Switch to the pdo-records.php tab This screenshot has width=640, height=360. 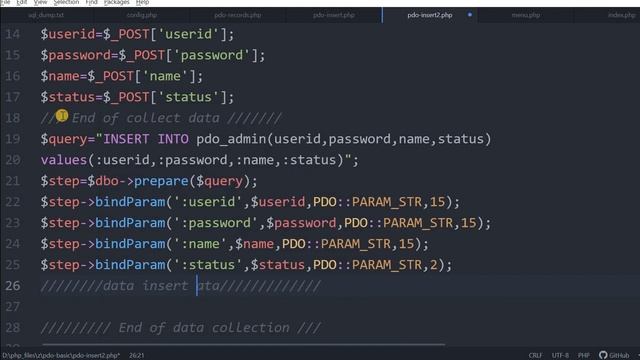pyautogui.click(x=238, y=15)
